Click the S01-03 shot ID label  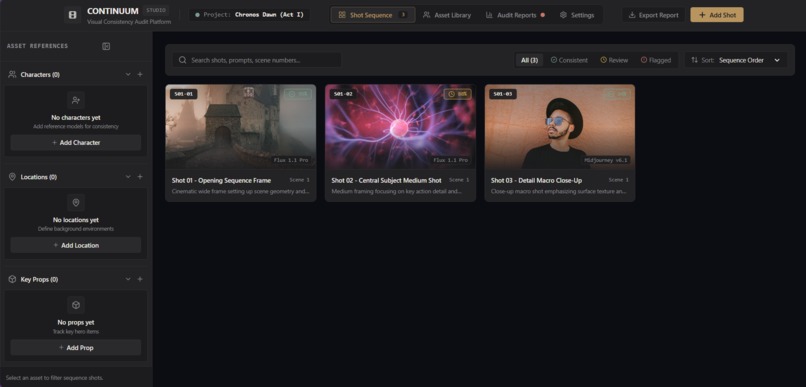pyautogui.click(x=503, y=94)
